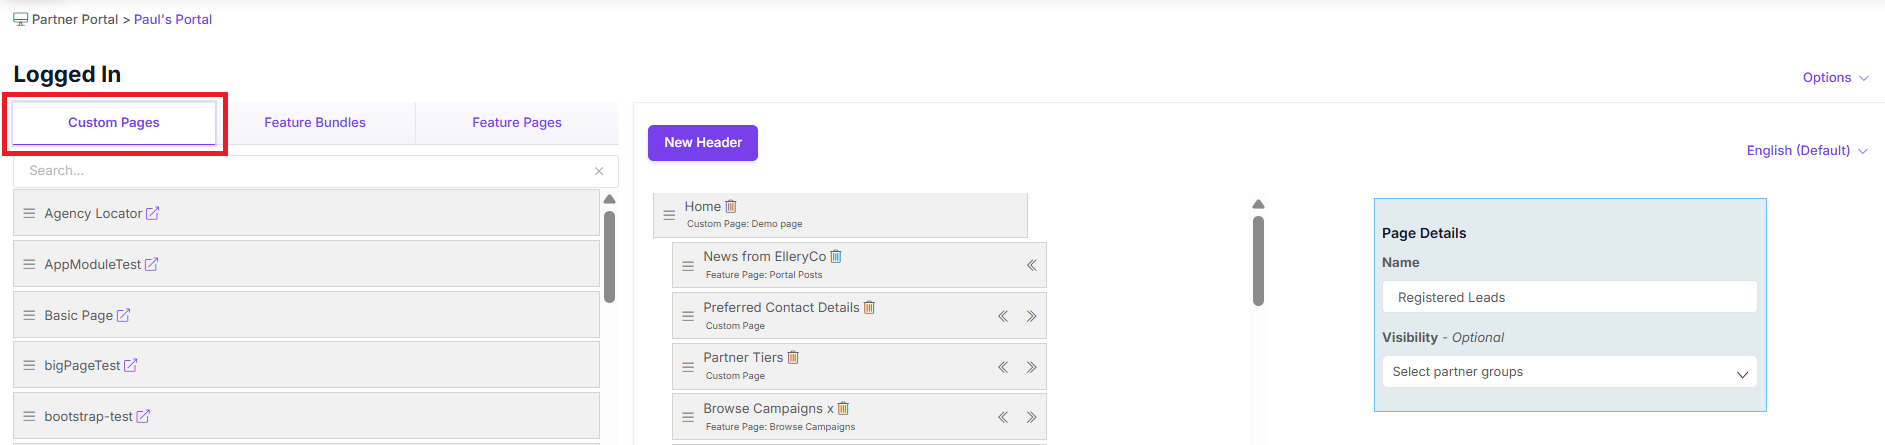Viewport: 1885px width, 445px height.
Task: Clear the search field with X
Action: 599,171
